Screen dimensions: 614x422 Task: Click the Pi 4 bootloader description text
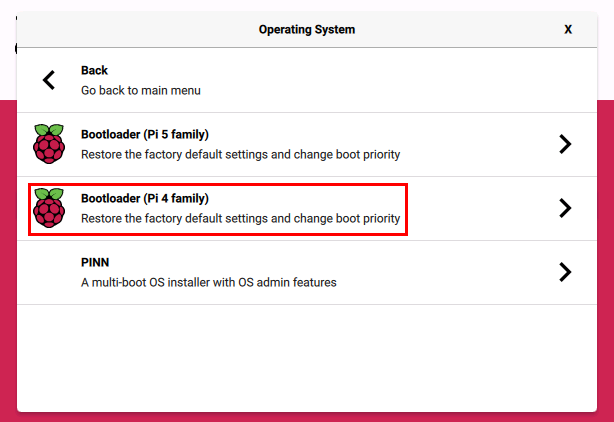tap(240, 218)
